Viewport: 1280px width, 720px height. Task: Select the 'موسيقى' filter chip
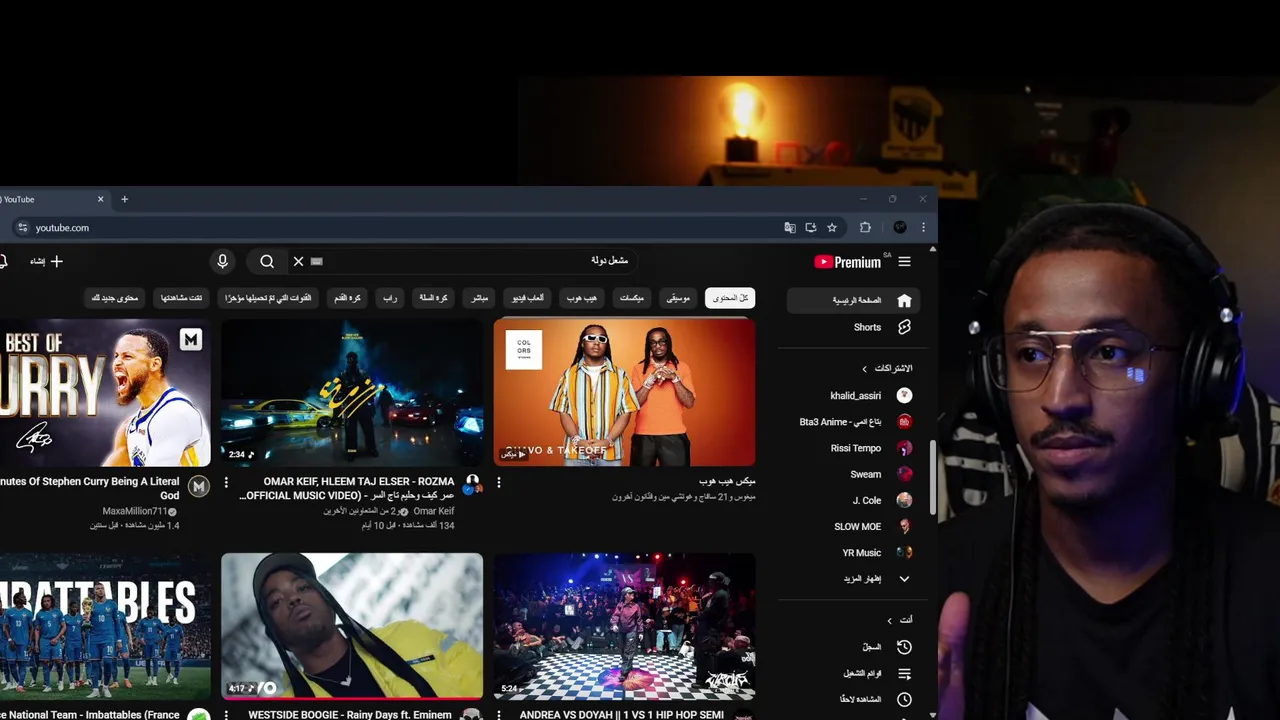coord(678,298)
